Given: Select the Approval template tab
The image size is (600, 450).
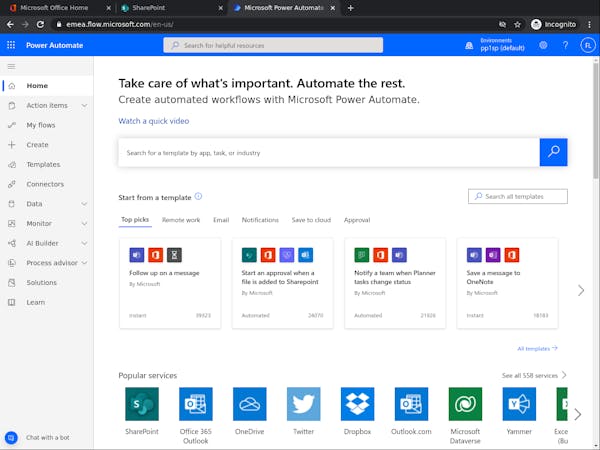Looking at the screenshot, I should 357,220.
